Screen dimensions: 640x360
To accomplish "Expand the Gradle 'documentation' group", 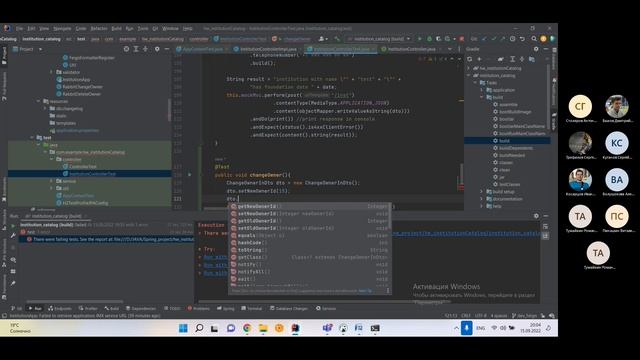I will [x=482, y=199].
